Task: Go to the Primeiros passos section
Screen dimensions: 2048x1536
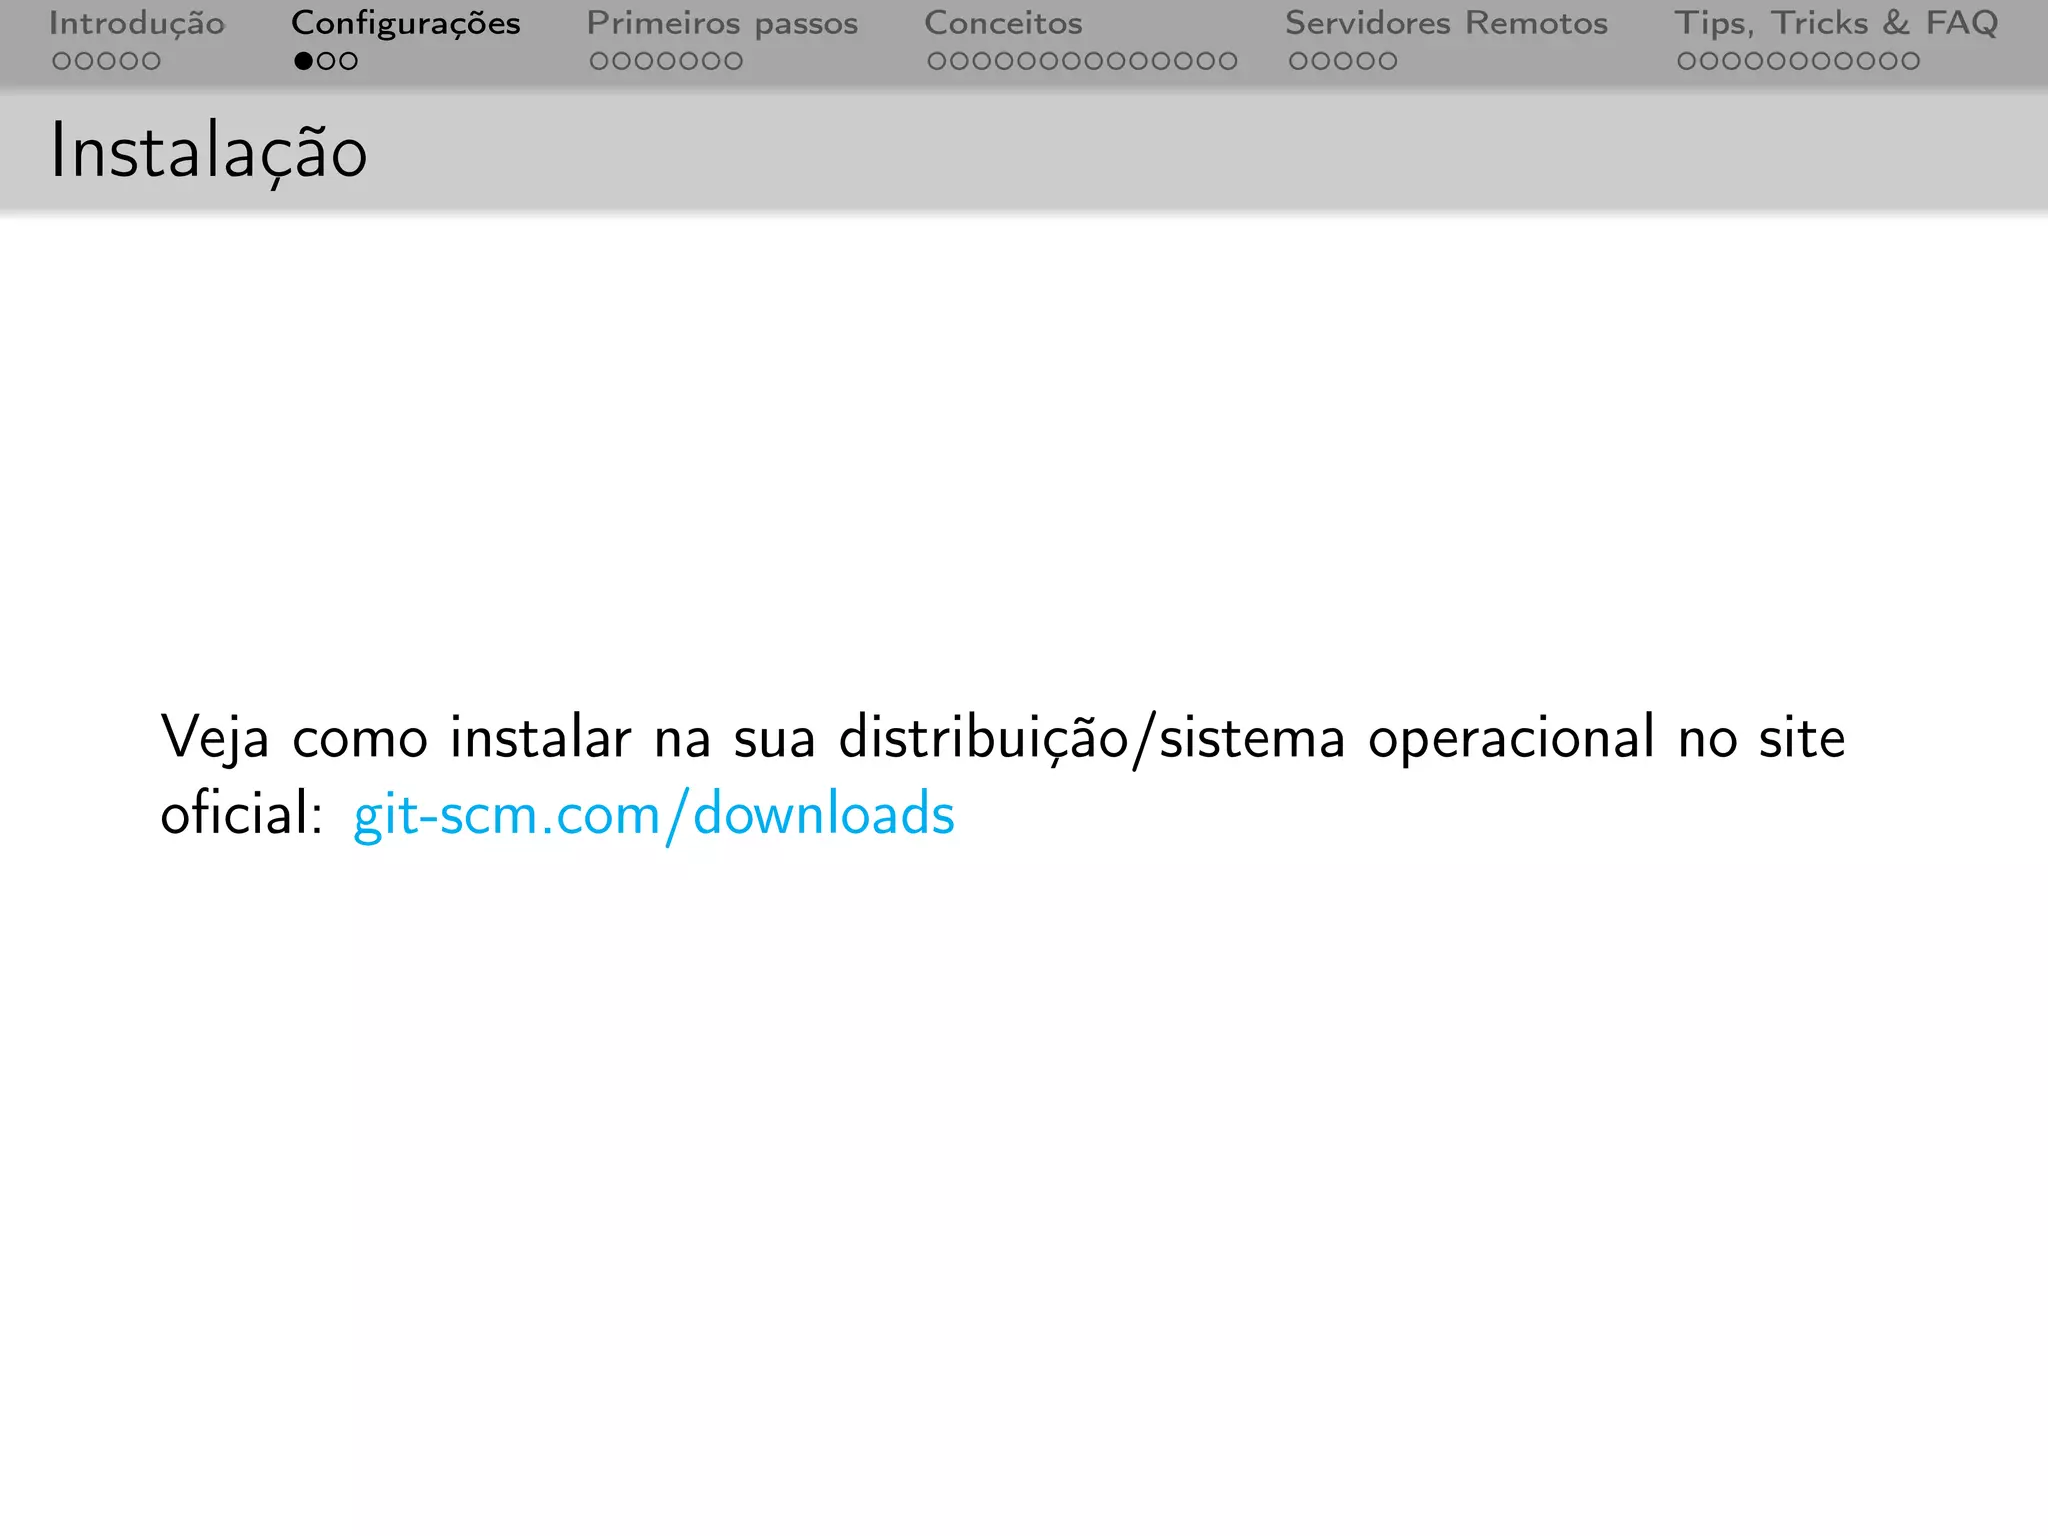Action: point(722,23)
